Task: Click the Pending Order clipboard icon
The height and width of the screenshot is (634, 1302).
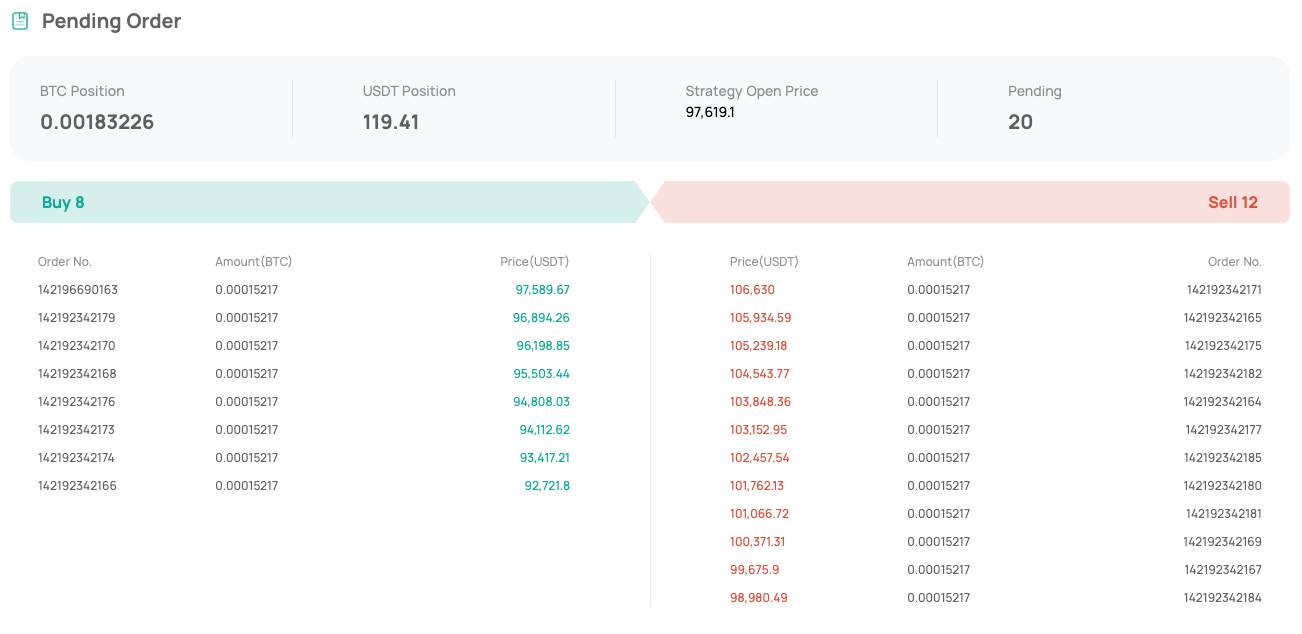Action: point(19,21)
